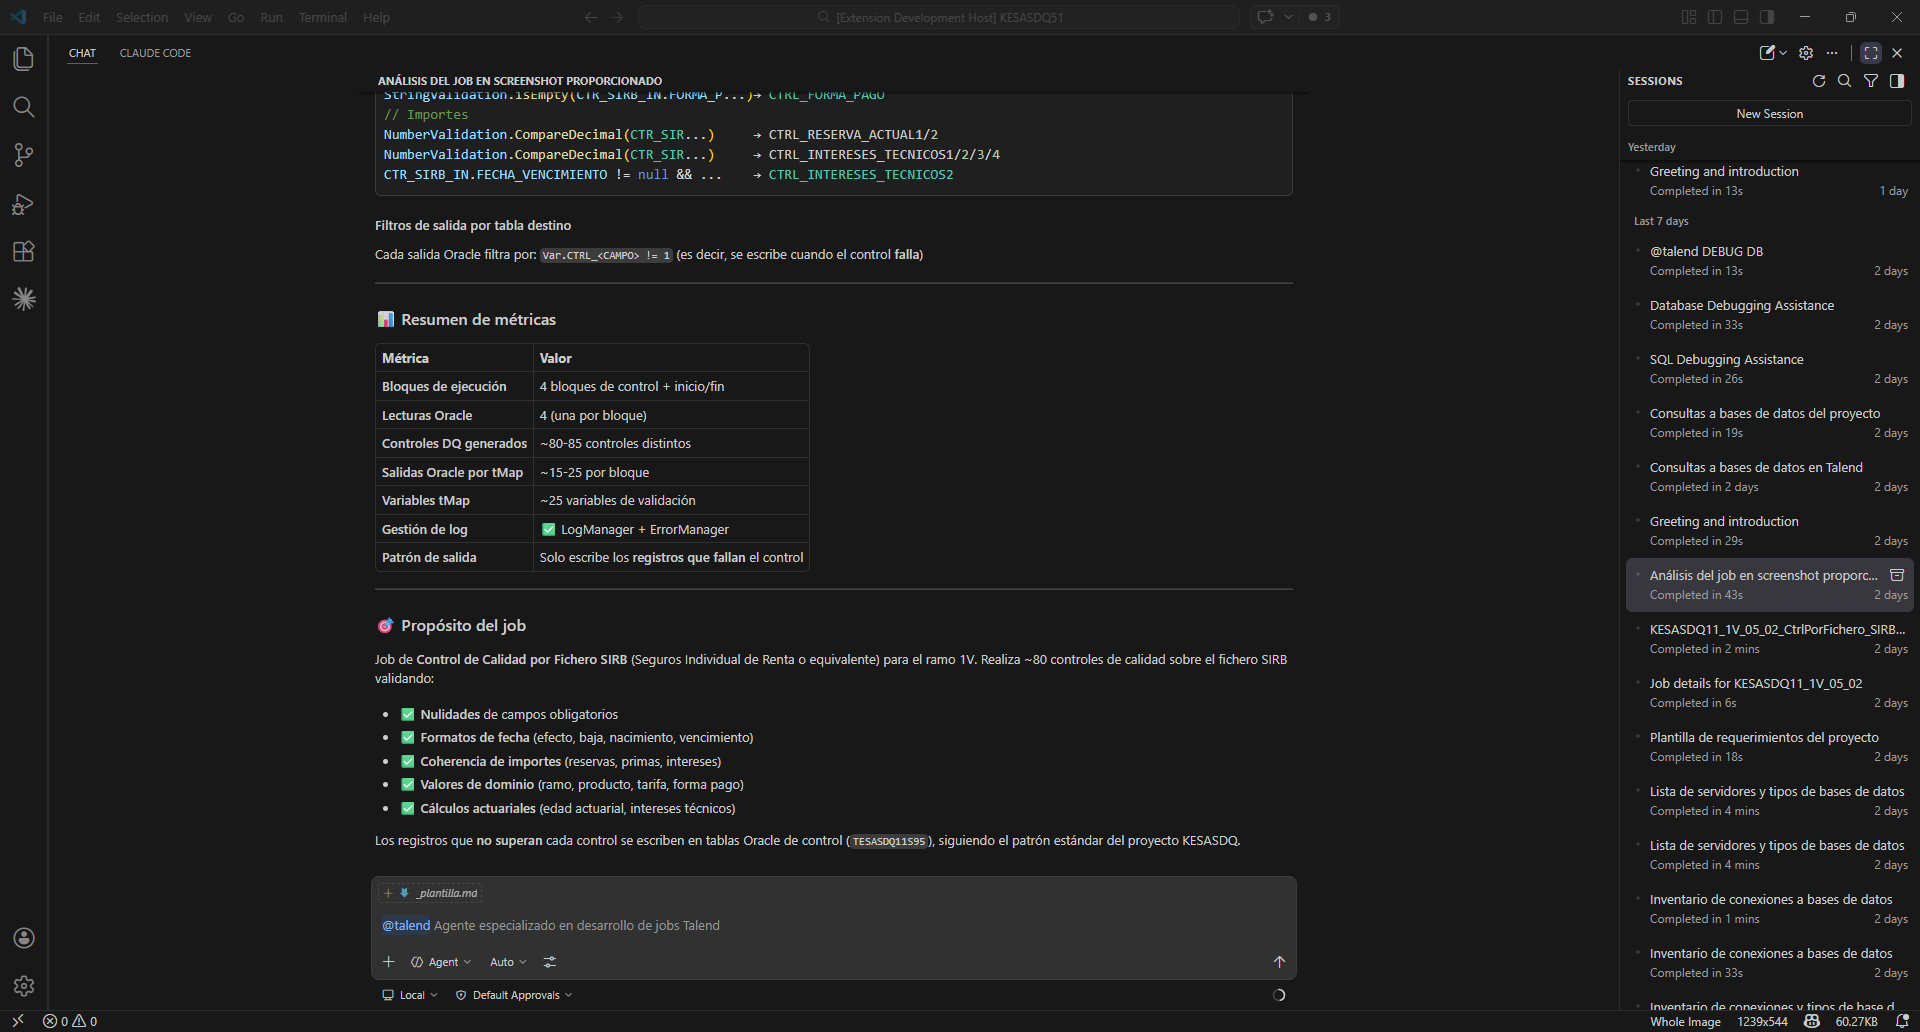Click the remote window indicator in status bar
This screenshot has height=1032, width=1920.
18,1021
